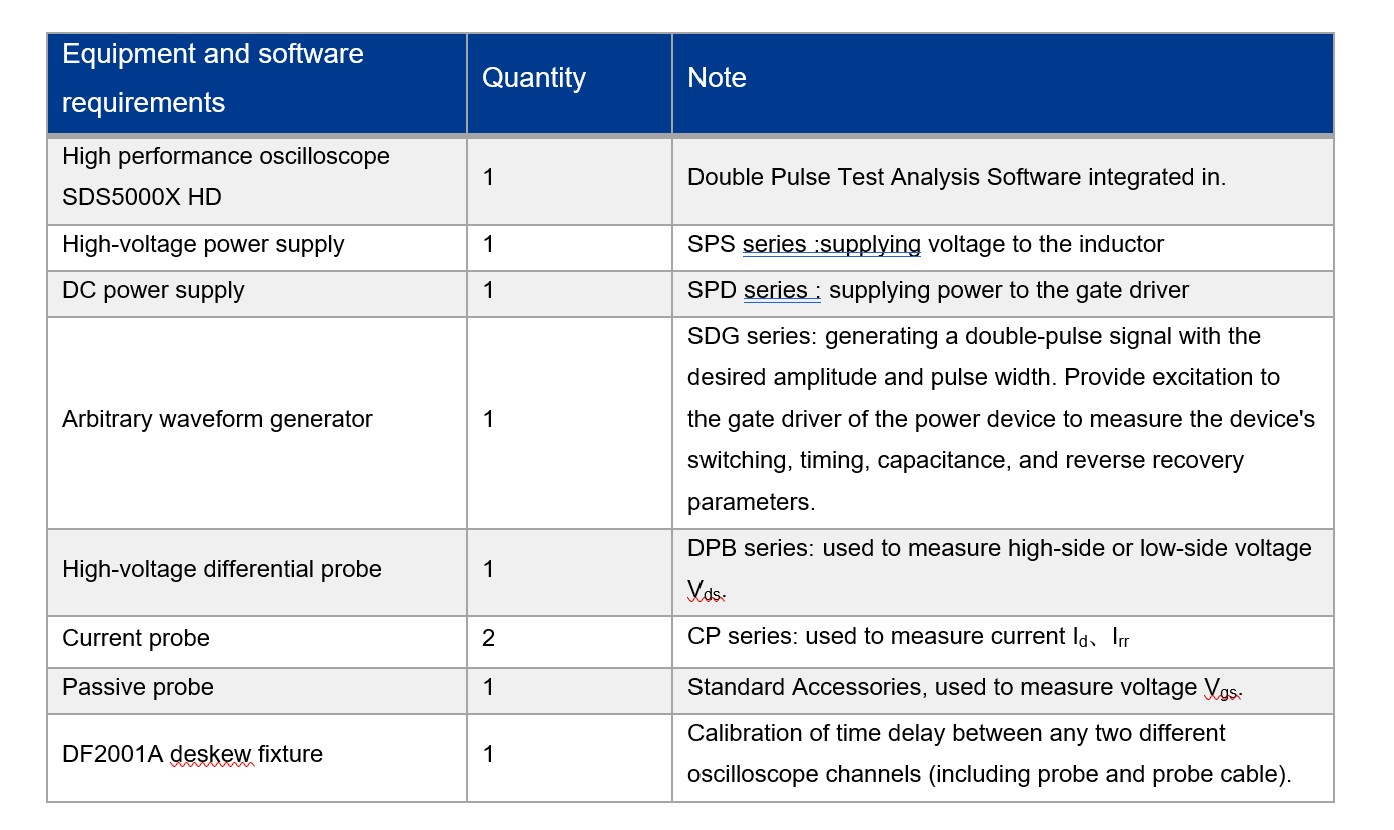Click the 'SDG series' note paragraph
The width and height of the screenshot is (1394, 830).
click(1000, 419)
